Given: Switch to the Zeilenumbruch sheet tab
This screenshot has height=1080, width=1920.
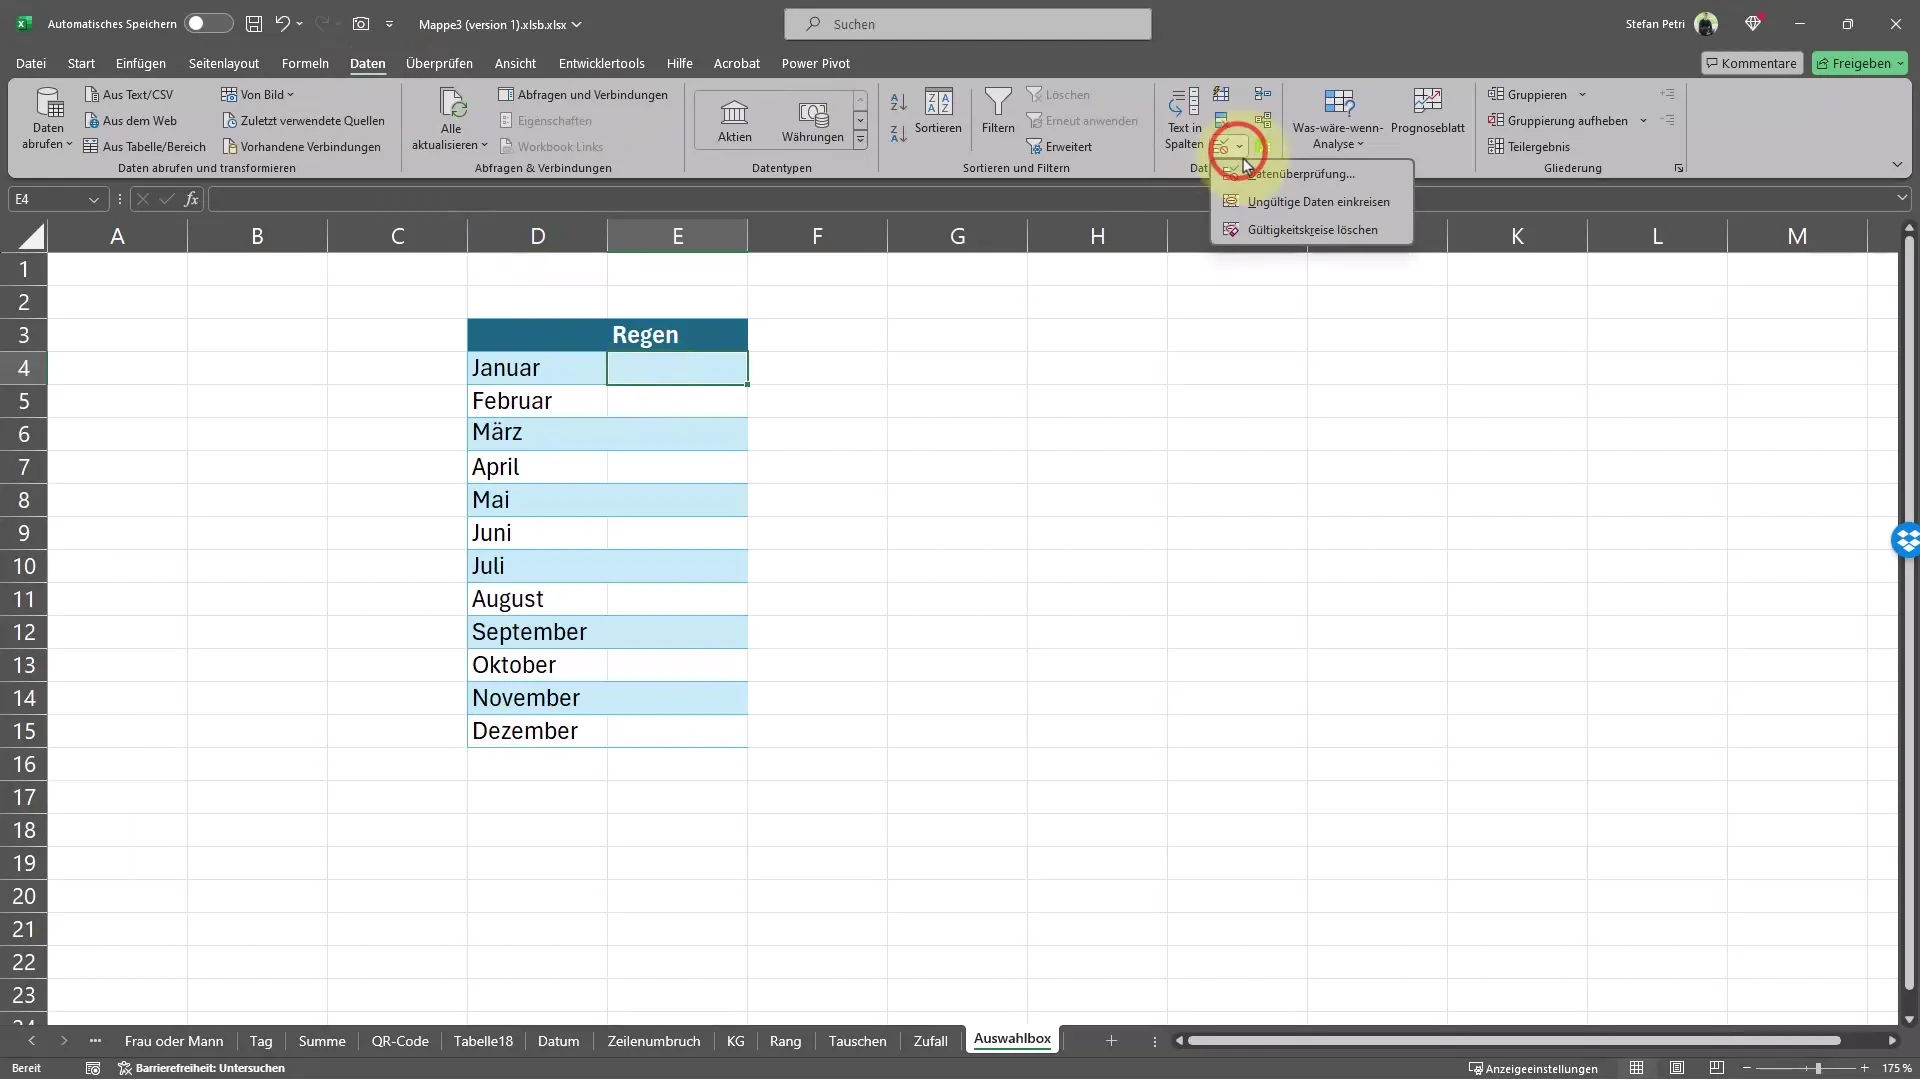Looking at the screenshot, I should click(x=654, y=1041).
